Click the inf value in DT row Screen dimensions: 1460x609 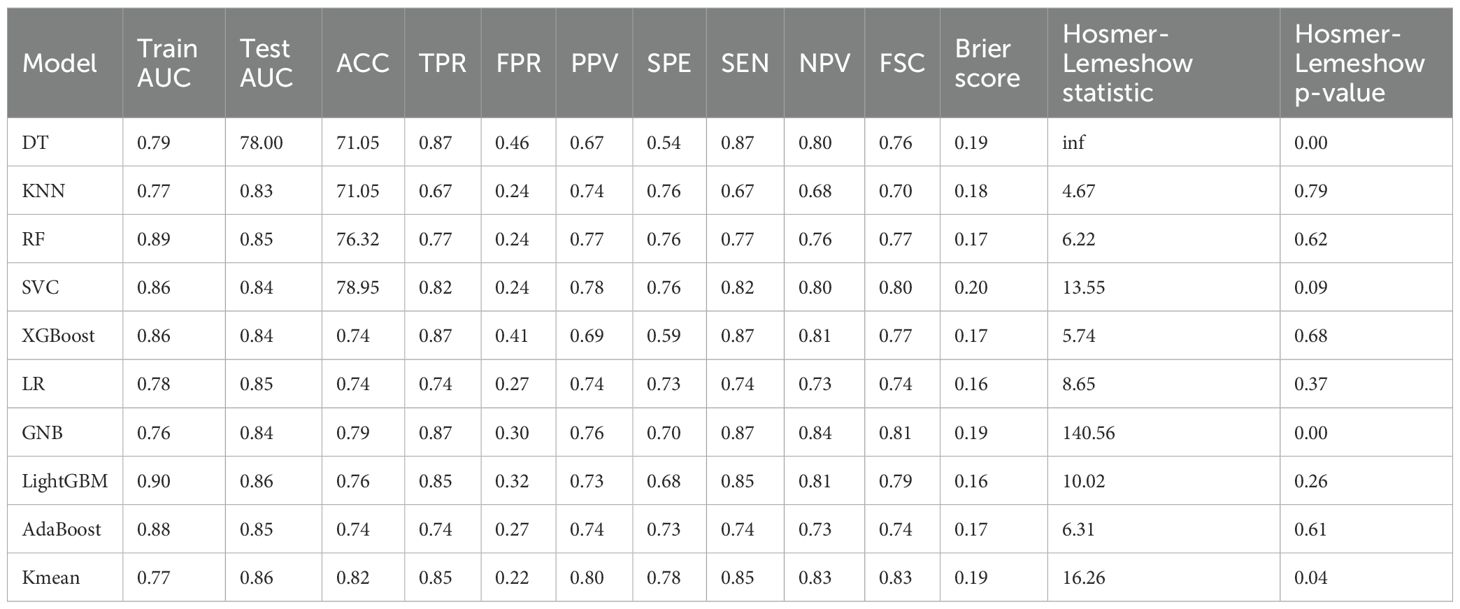coord(1073,142)
